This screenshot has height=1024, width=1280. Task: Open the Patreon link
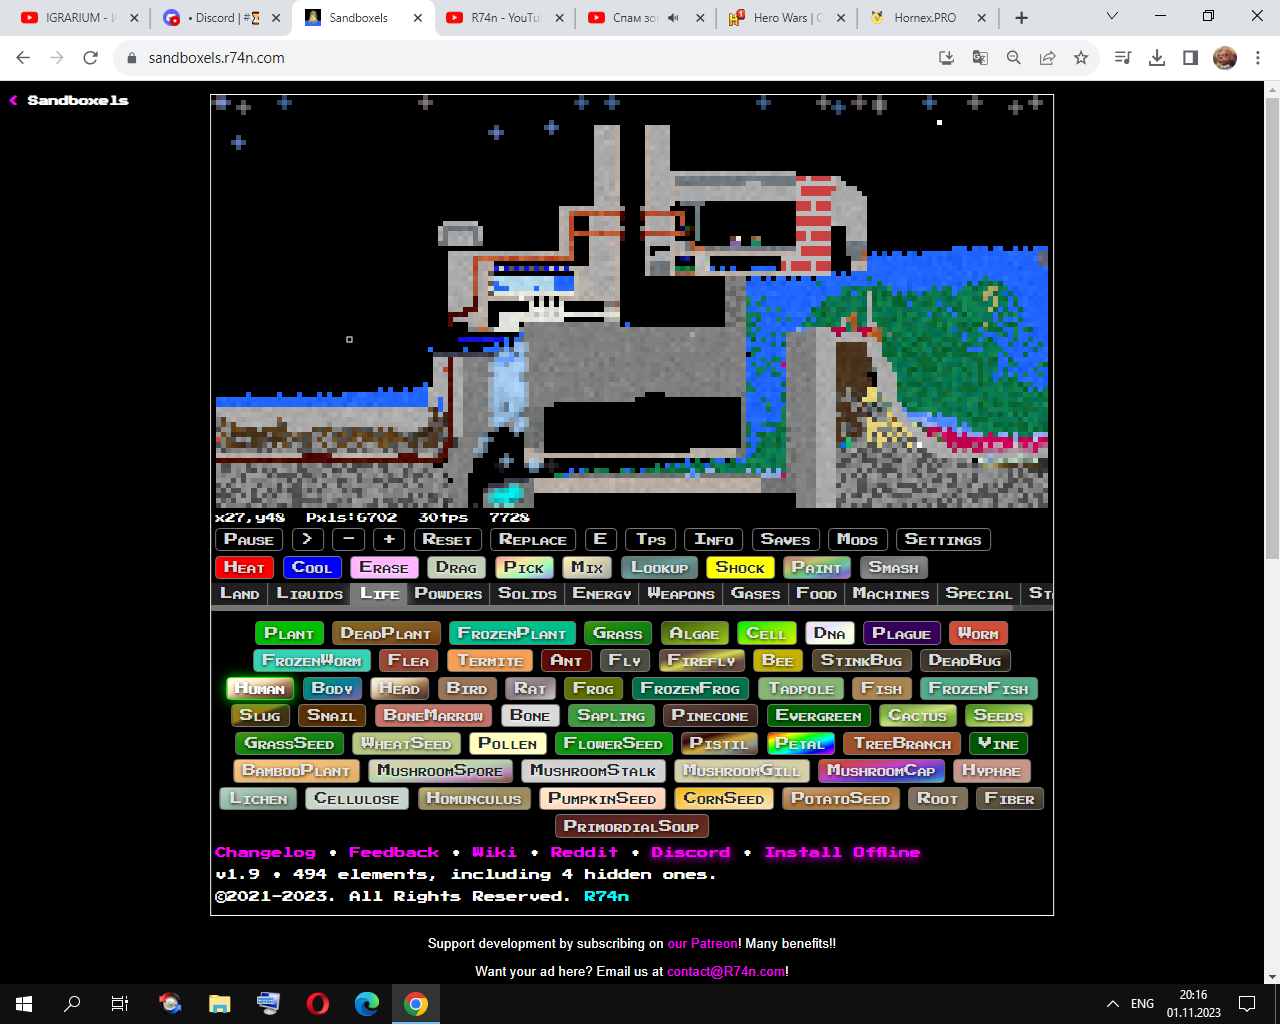(702, 944)
